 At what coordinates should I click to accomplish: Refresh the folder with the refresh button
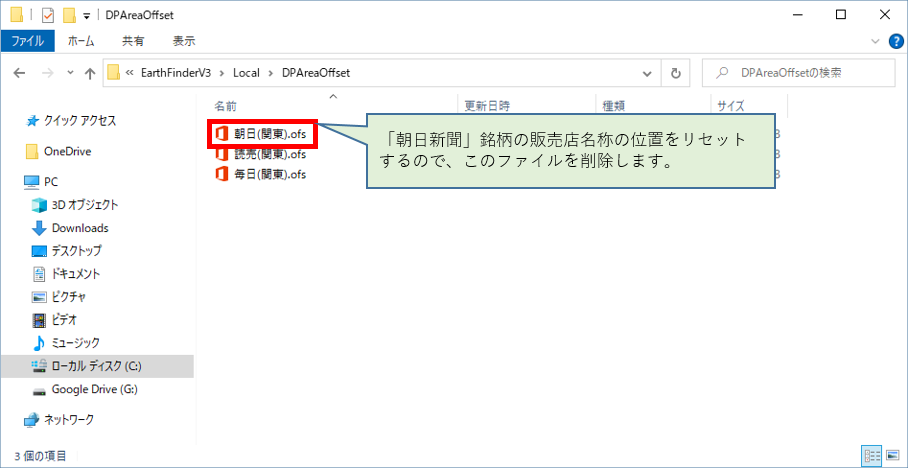click(675, 74)
